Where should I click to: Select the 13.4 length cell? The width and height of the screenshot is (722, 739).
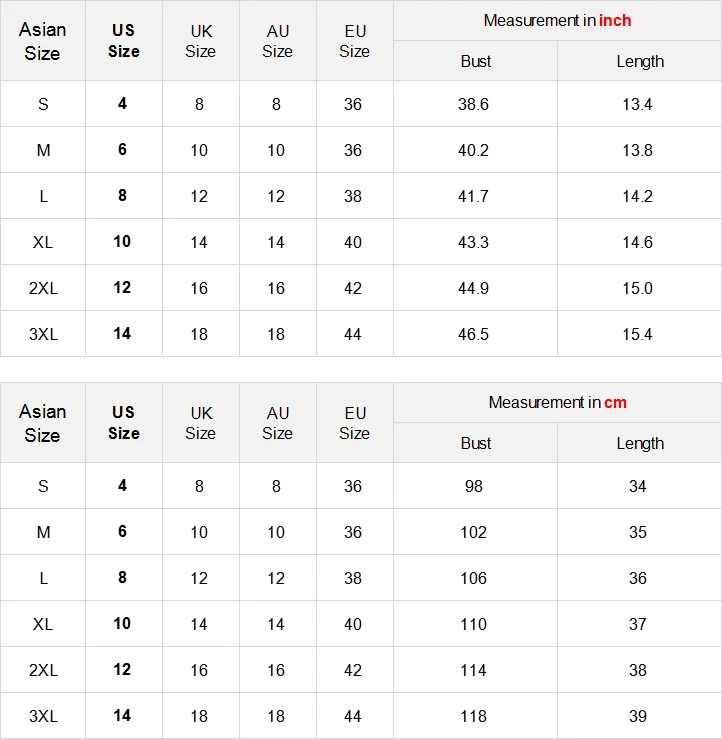pos(638,104)
